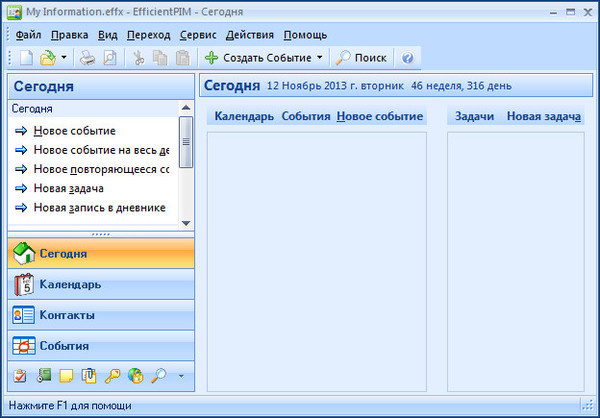Expand the open folder dropdown arrow

(64, 58)
